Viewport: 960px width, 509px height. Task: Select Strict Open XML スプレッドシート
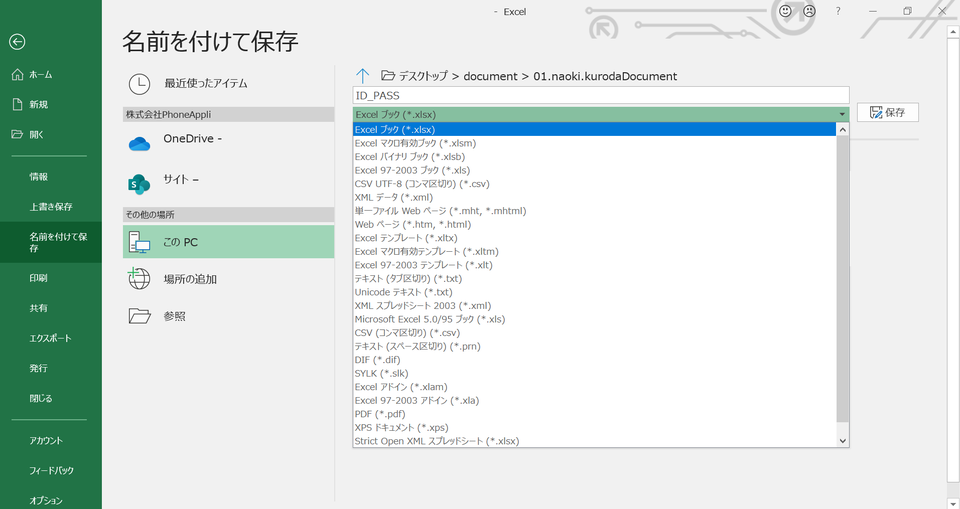coord(594,440)
